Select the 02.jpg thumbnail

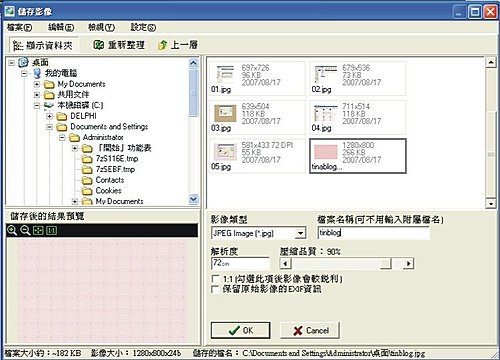[x=358, y=78]
